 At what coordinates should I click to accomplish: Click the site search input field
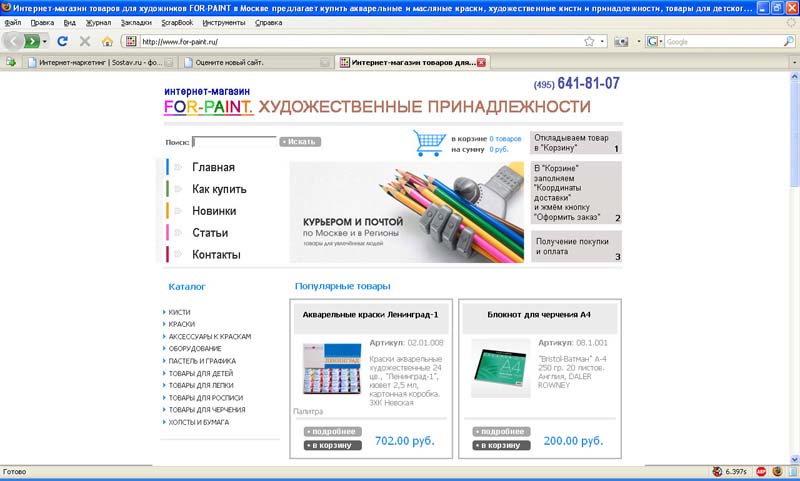pos(234,142)
